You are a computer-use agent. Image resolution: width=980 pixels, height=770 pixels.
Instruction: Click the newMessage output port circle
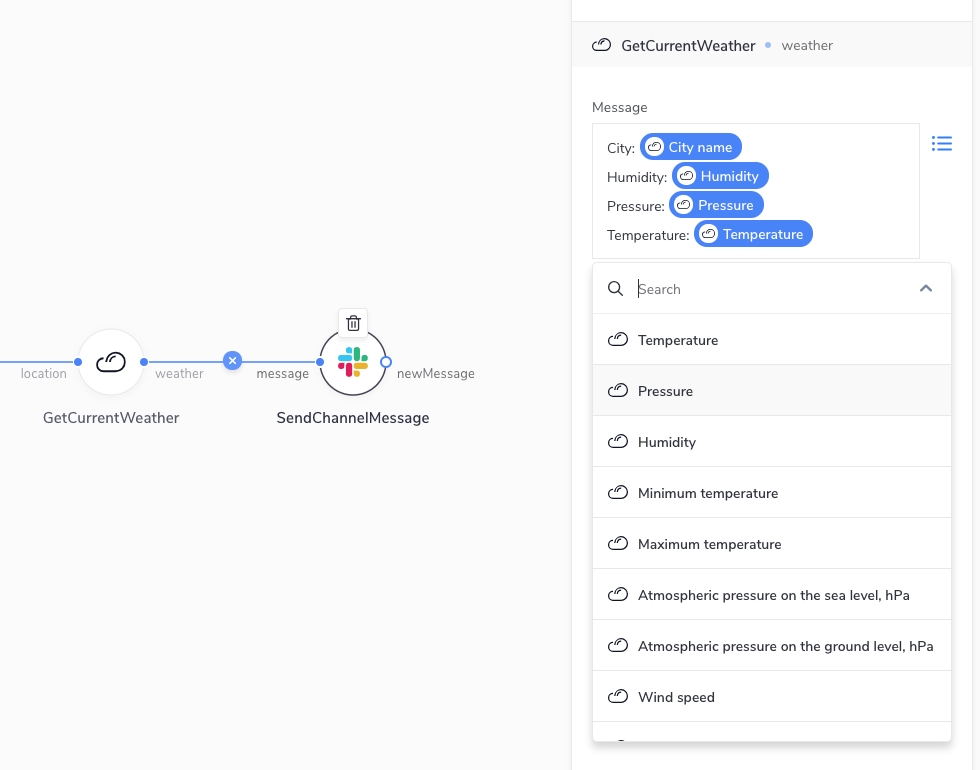386,362
